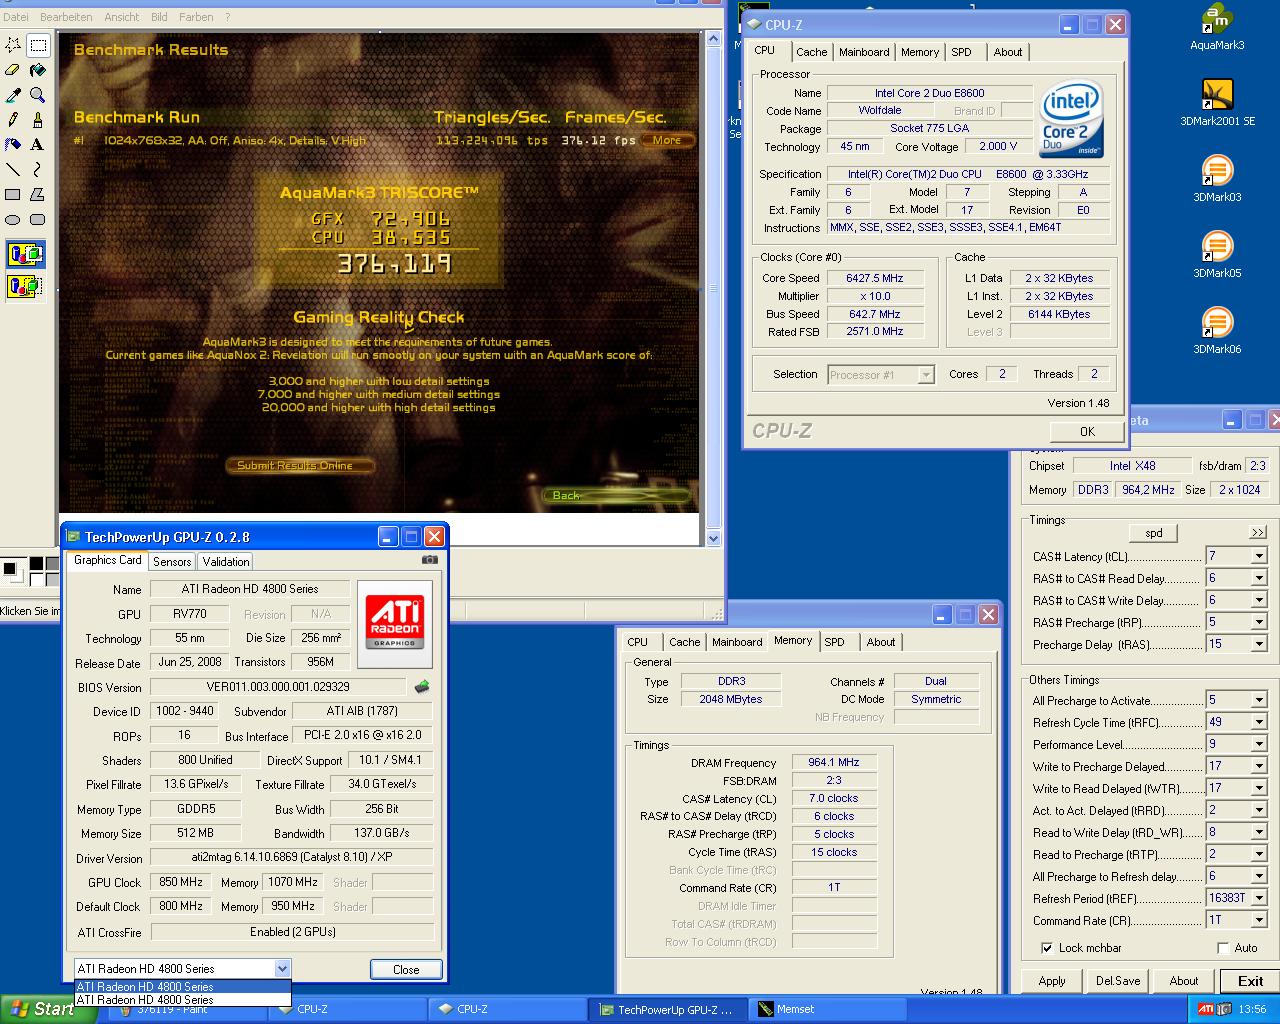Open the Farben menu in Paint
The height and width of the screenshot is (1024, 1280).
coord(195,17)
